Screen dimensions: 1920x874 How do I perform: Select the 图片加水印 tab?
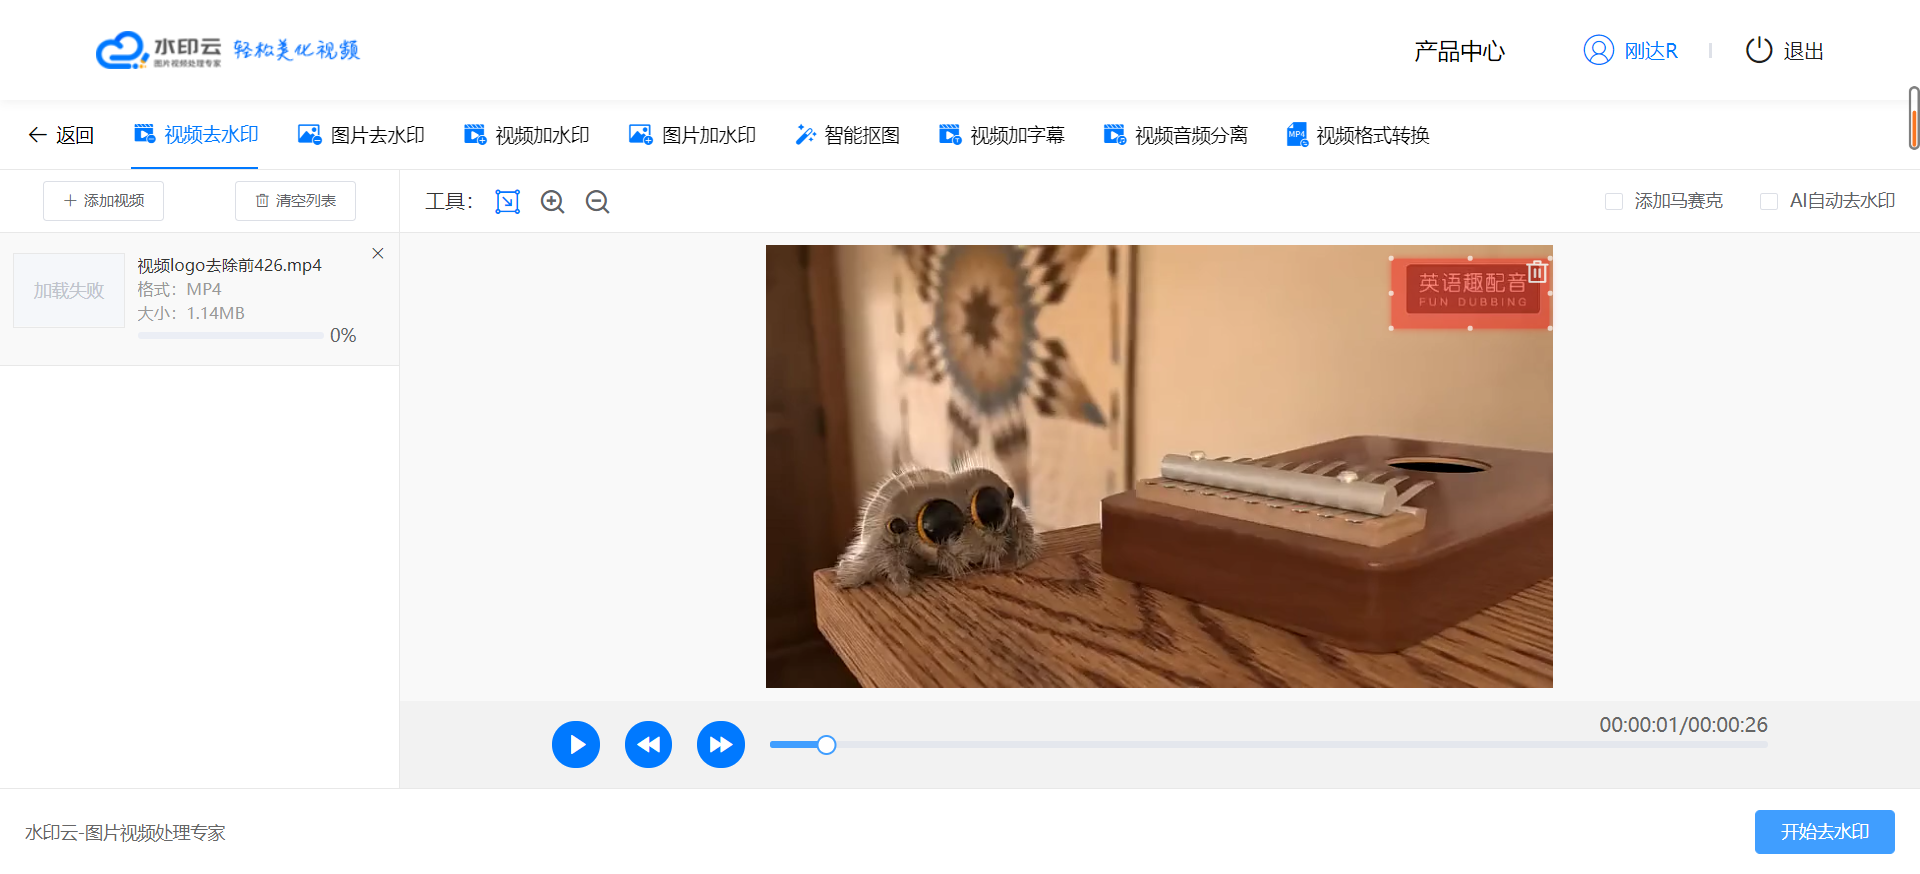(692, 135)
